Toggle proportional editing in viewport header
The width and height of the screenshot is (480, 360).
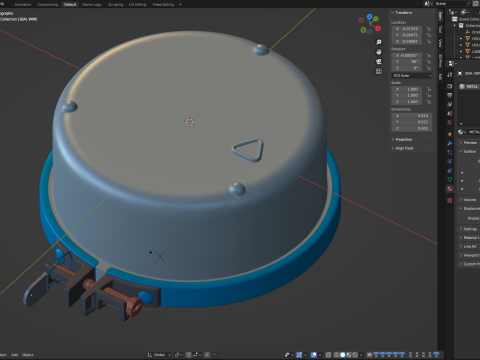click(x=207, y=355)
